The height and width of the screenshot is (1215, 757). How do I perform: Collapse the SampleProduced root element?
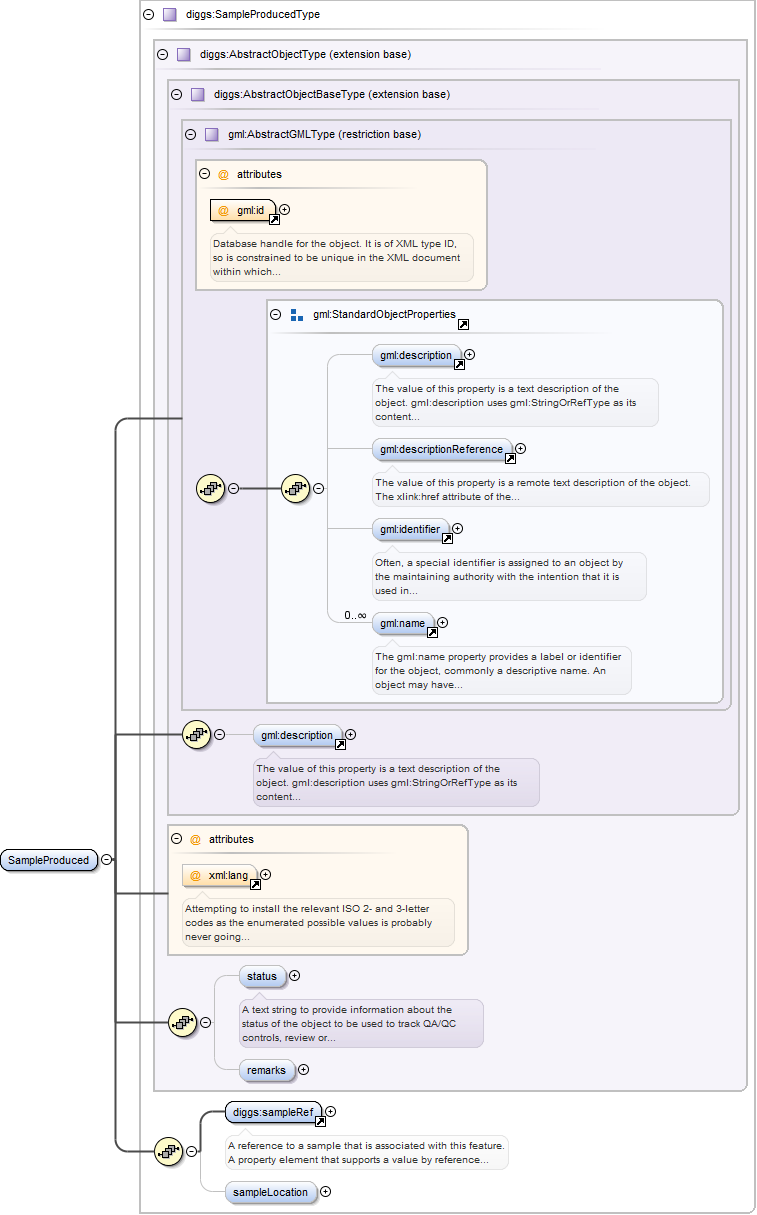(x=107, y=859)
